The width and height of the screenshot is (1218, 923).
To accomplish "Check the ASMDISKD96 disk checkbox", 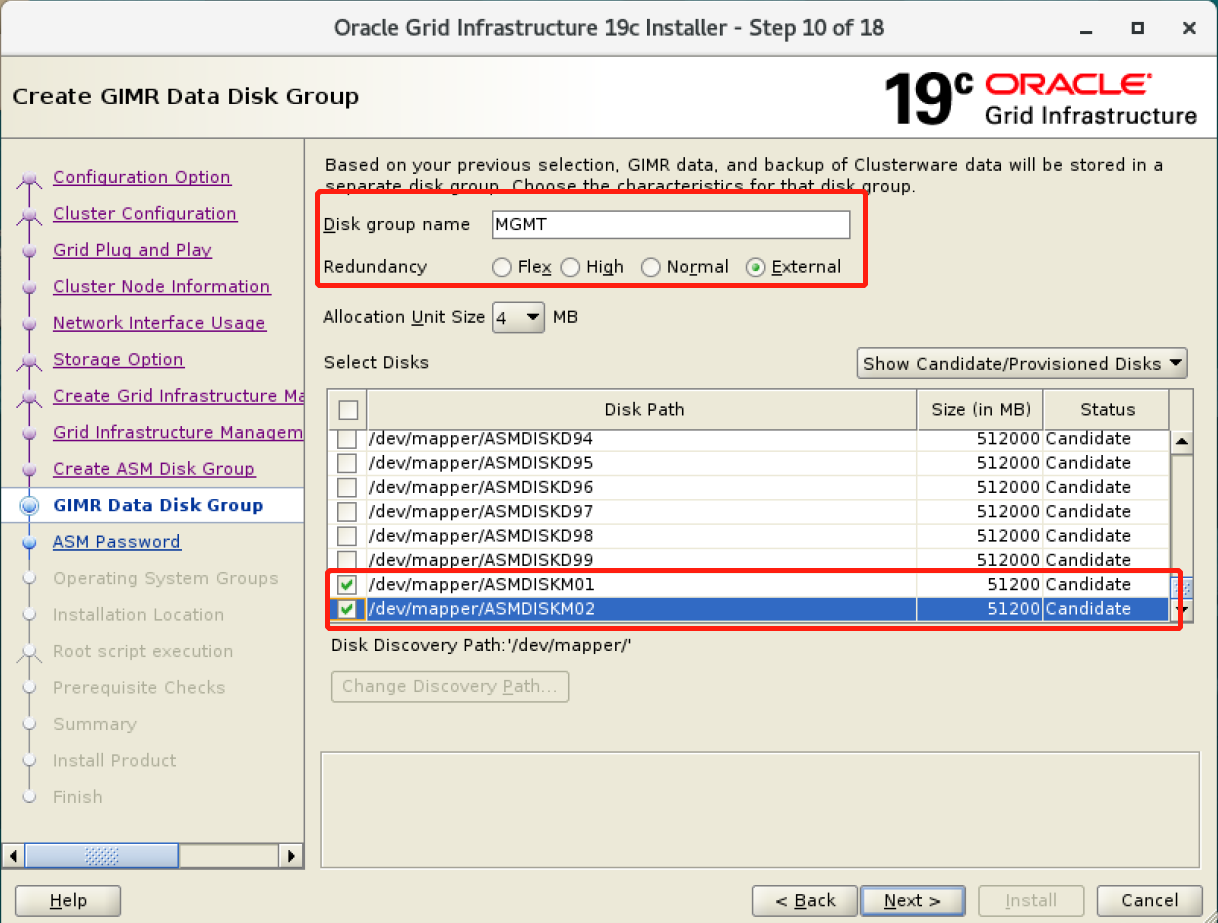I will coord(346,487).
